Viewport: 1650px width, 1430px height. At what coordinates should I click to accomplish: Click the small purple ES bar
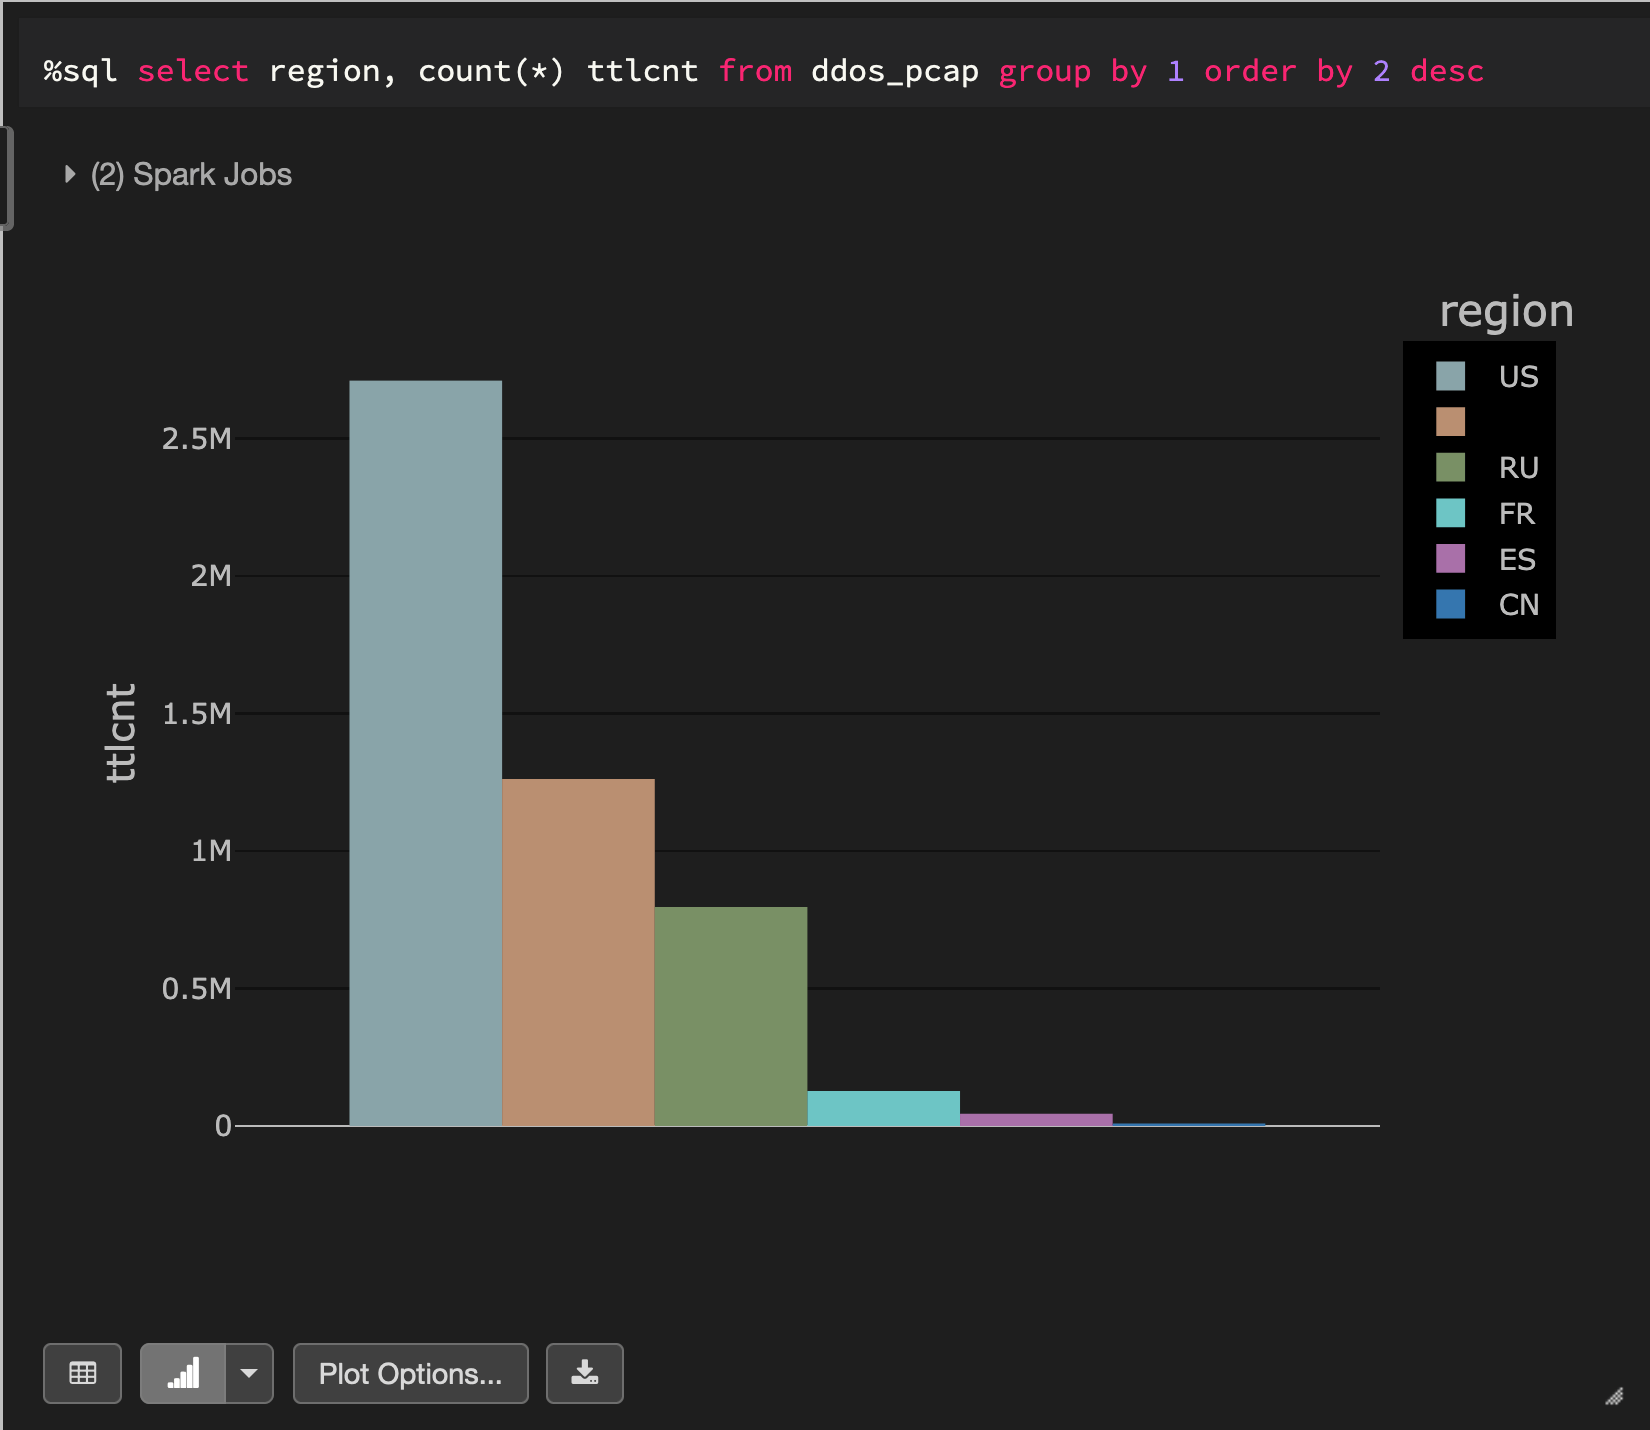point(1036,1119)
